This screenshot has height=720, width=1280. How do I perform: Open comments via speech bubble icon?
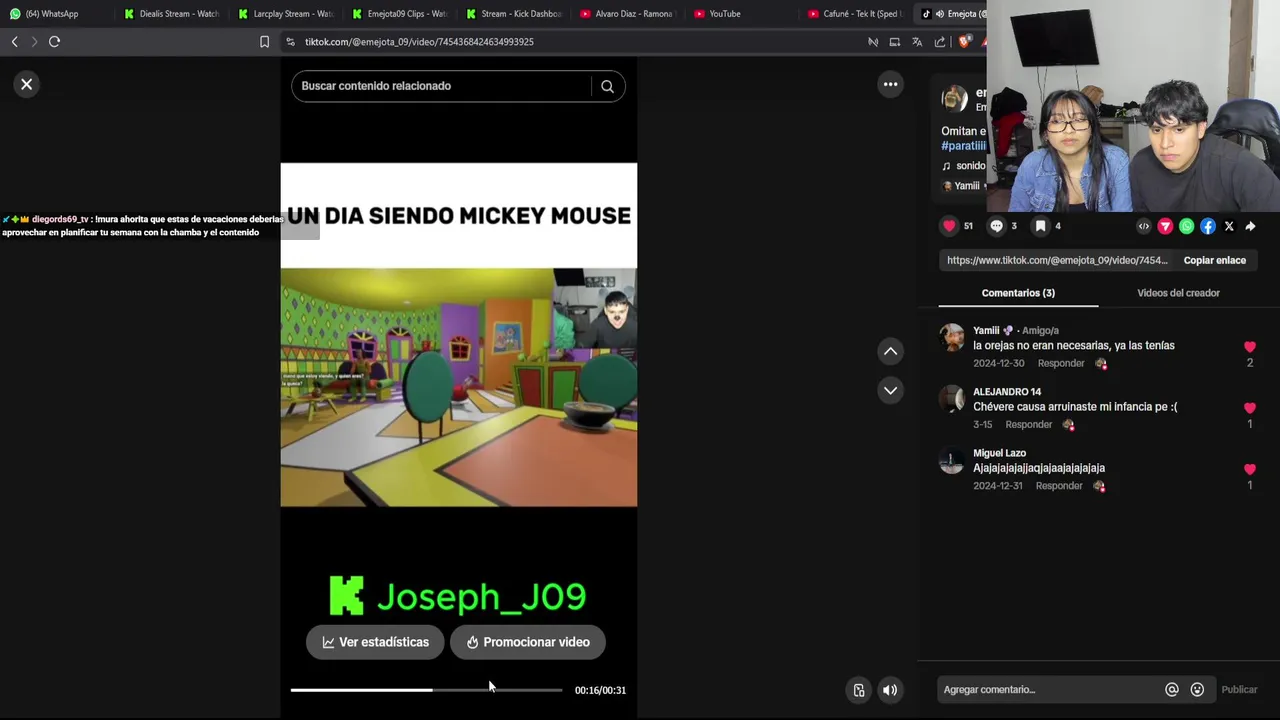(996, 226)
